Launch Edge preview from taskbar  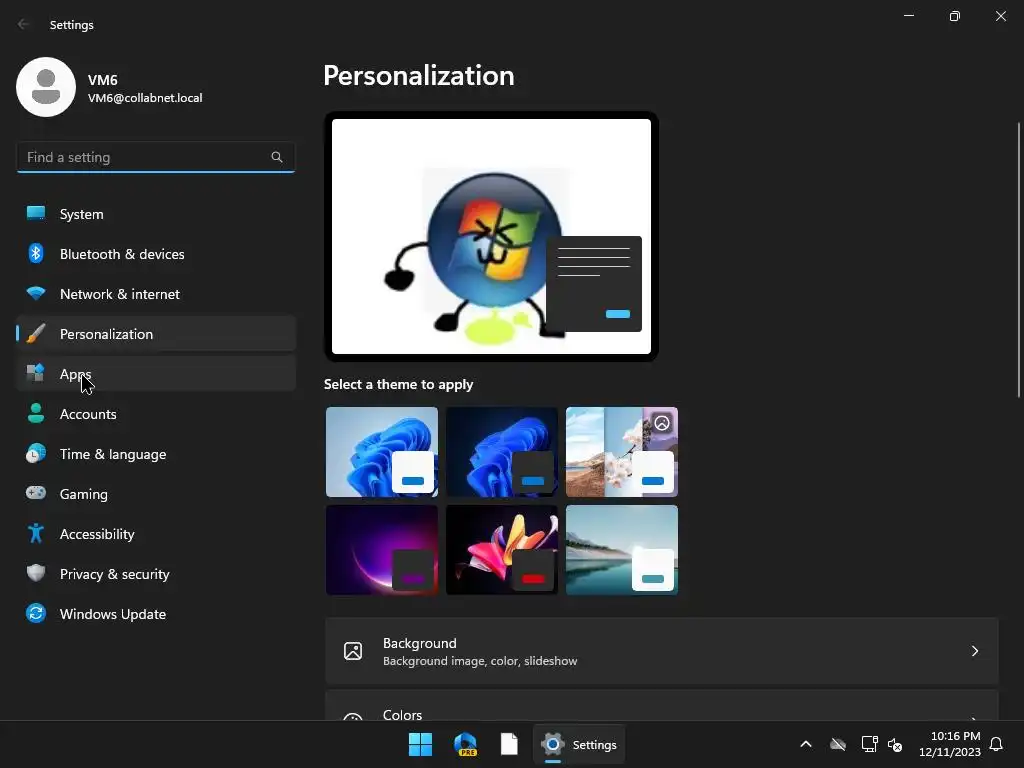coord(465,744)
